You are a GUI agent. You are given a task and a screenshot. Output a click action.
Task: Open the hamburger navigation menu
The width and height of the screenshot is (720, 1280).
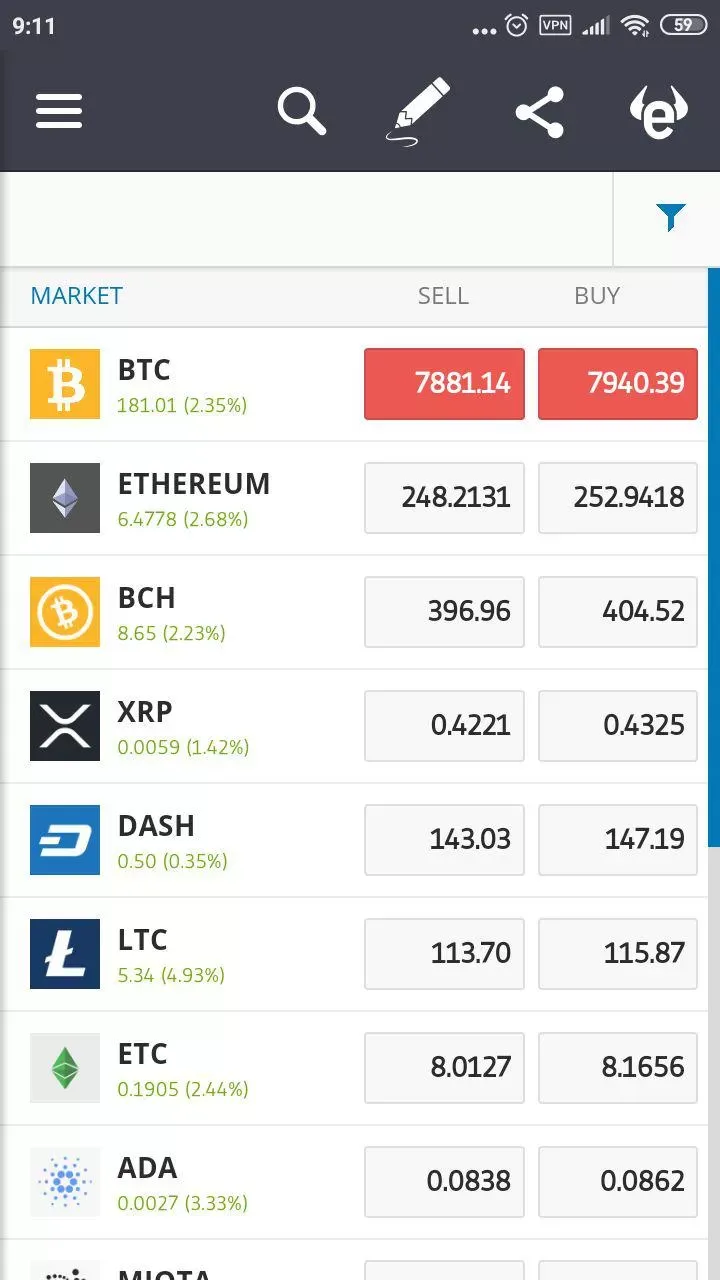[x=59, y=111]
